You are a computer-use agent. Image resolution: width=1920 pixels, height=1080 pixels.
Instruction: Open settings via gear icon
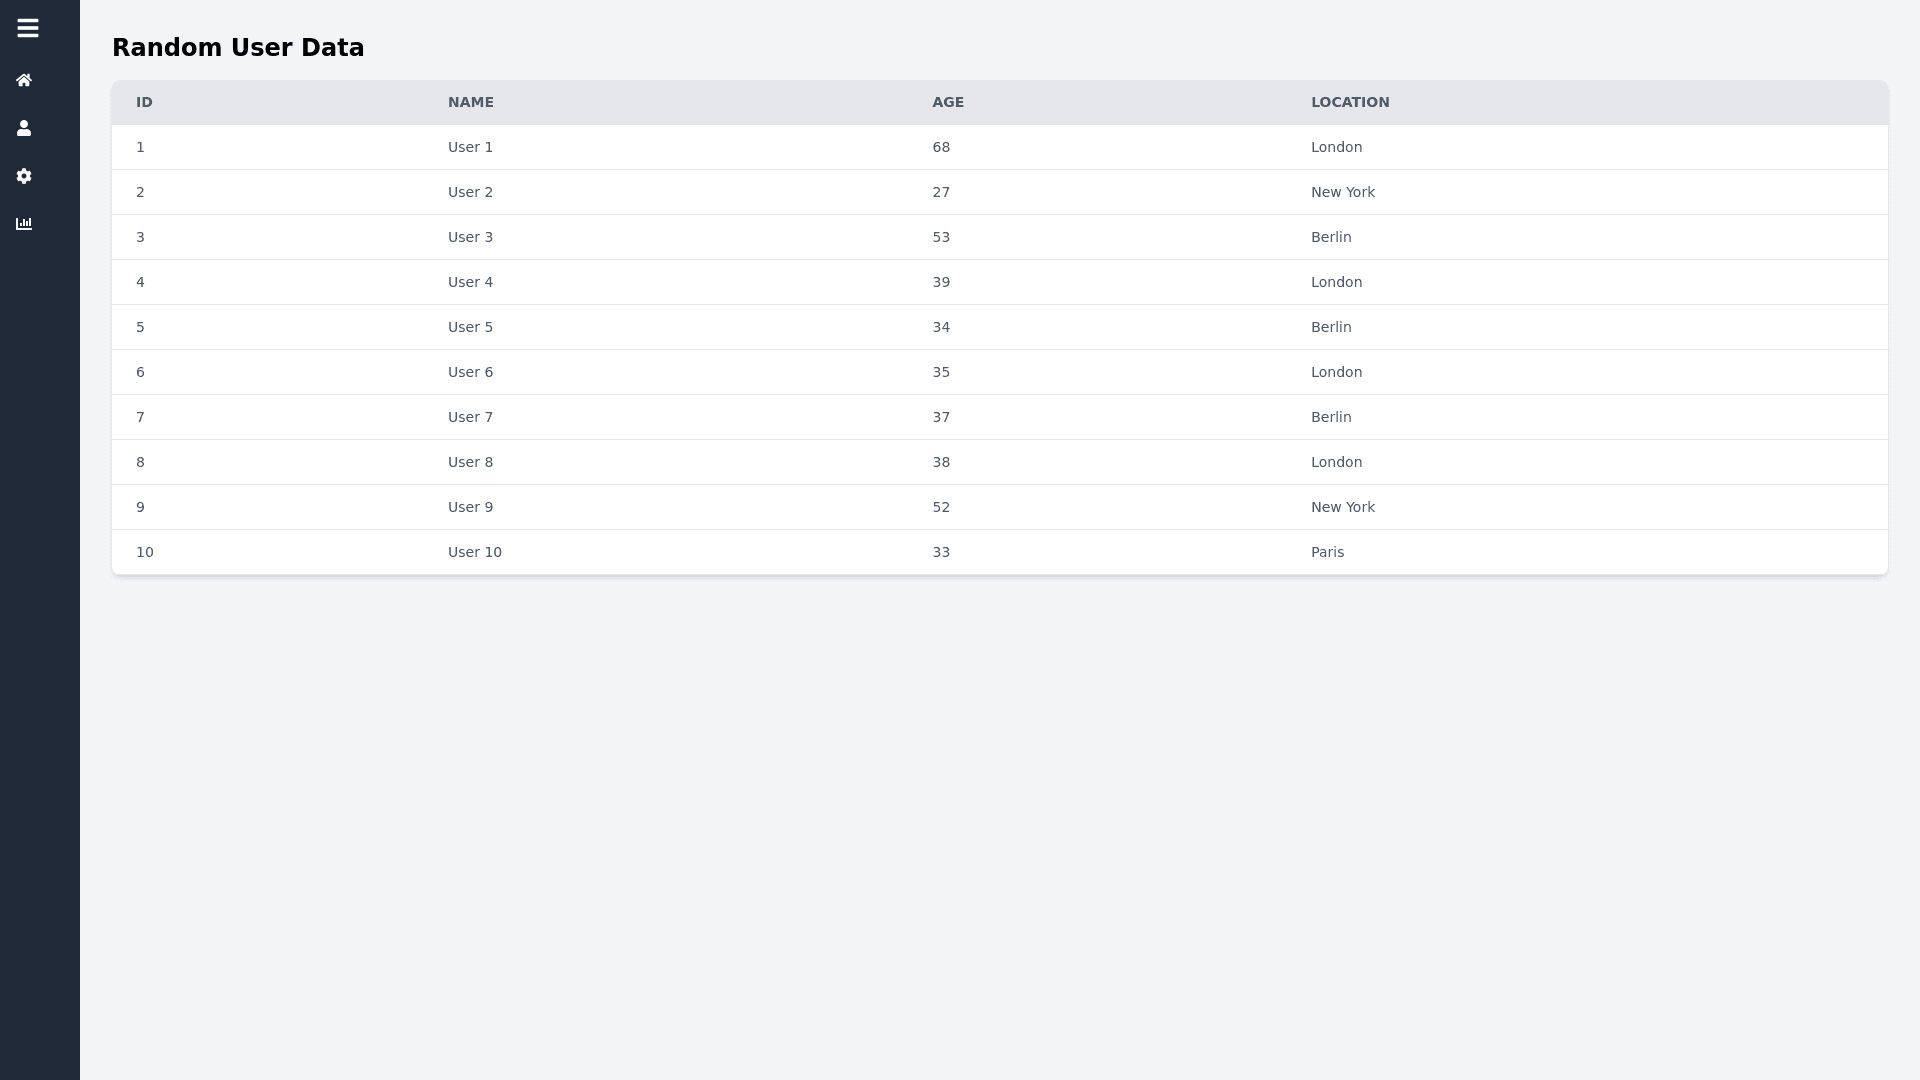tap(24, 176)
